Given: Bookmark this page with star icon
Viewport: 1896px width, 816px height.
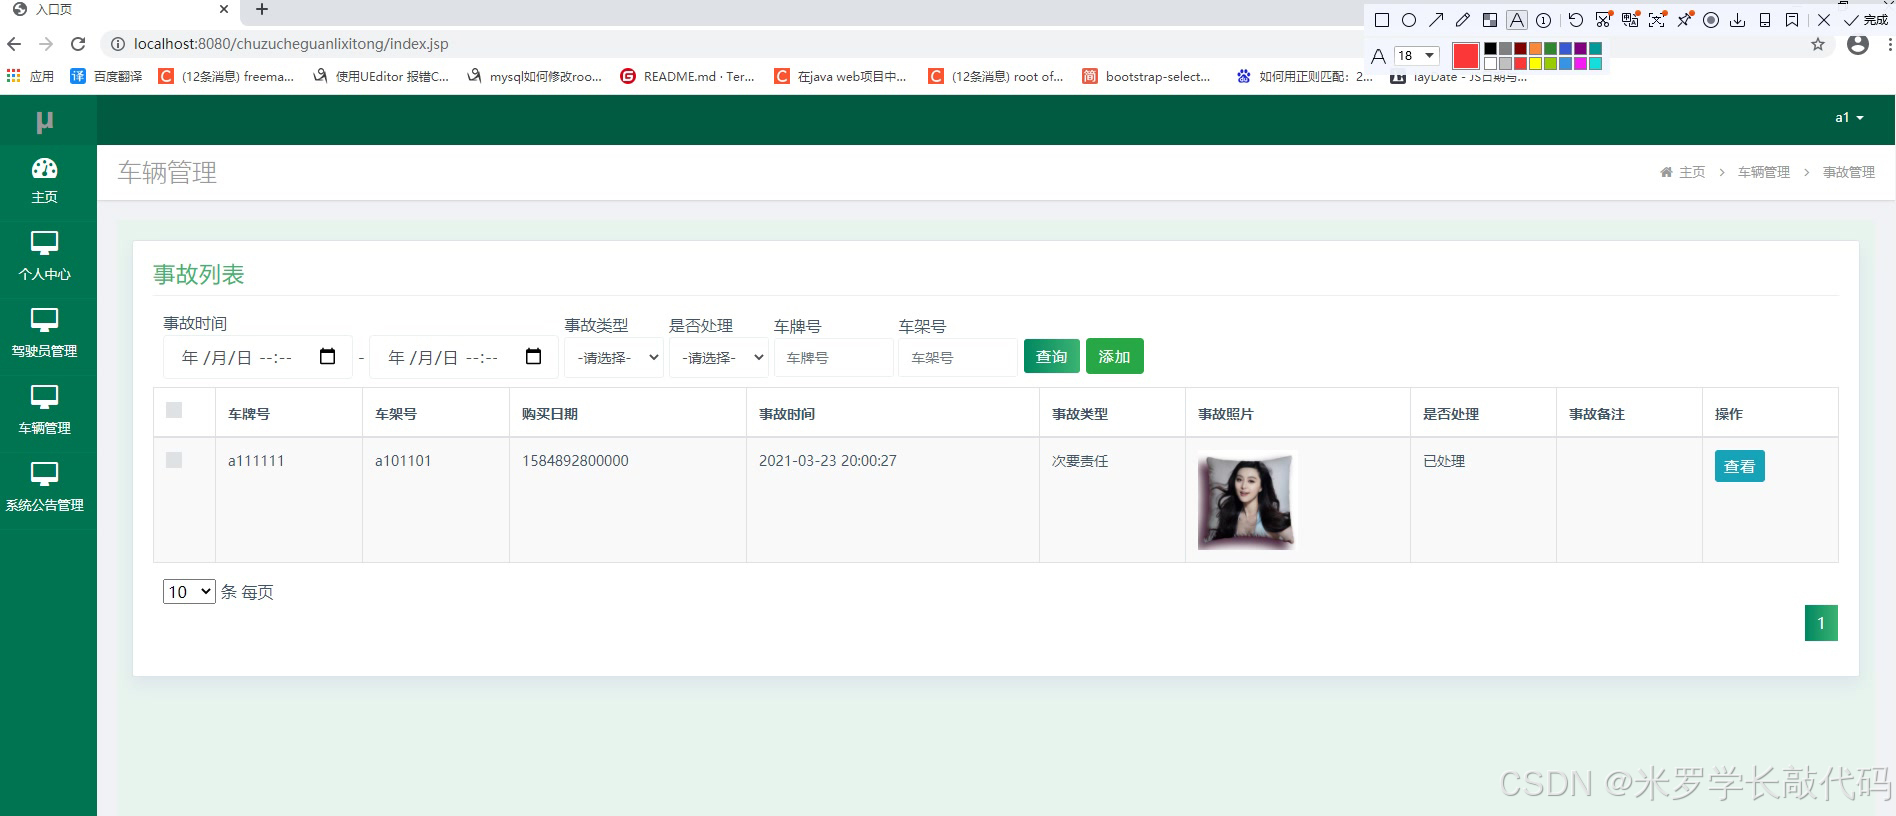Looking at the screenshot, I should pyautogui.click(x=1818, y=45).
